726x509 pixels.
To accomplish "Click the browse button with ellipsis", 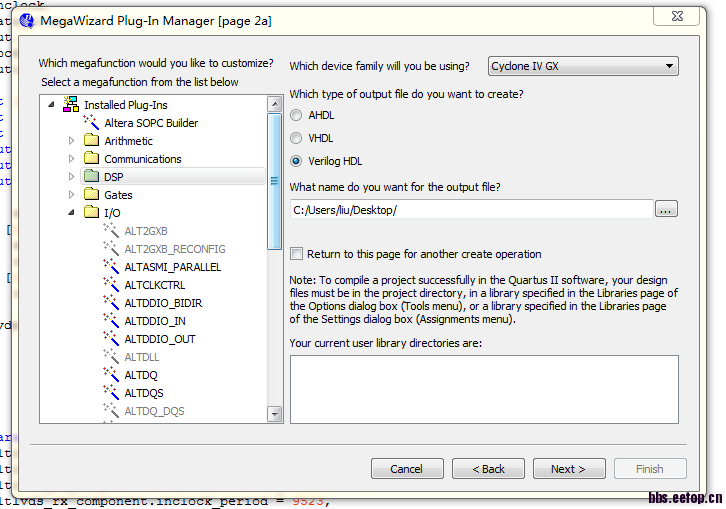I will click(x=668, y=209).
